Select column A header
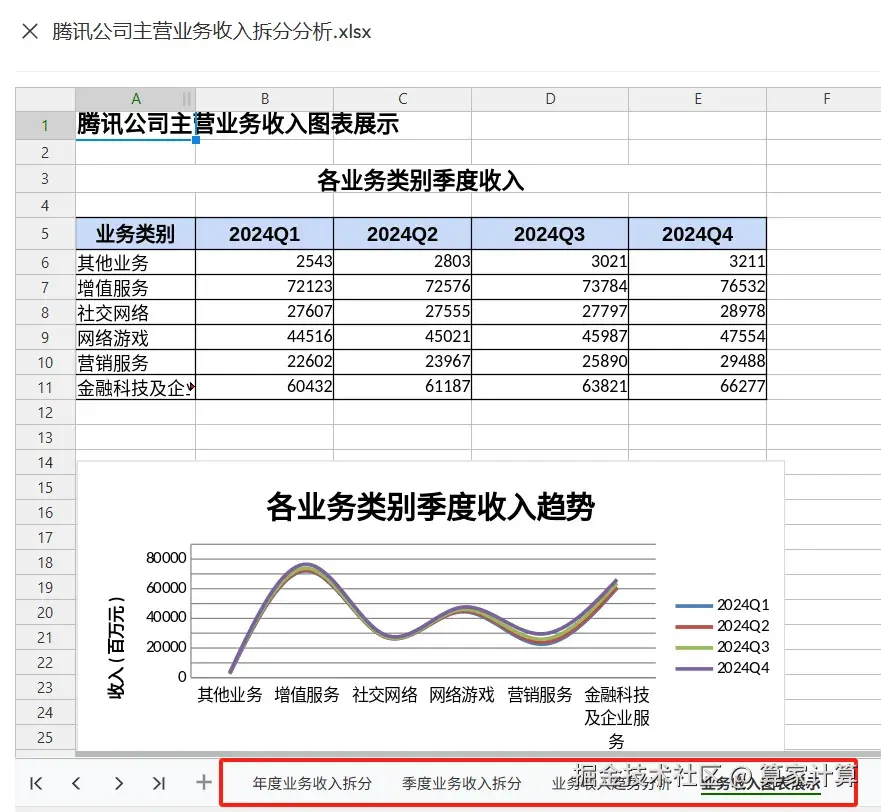The height and width of the screenshot is (812, 881). [135, 99]
